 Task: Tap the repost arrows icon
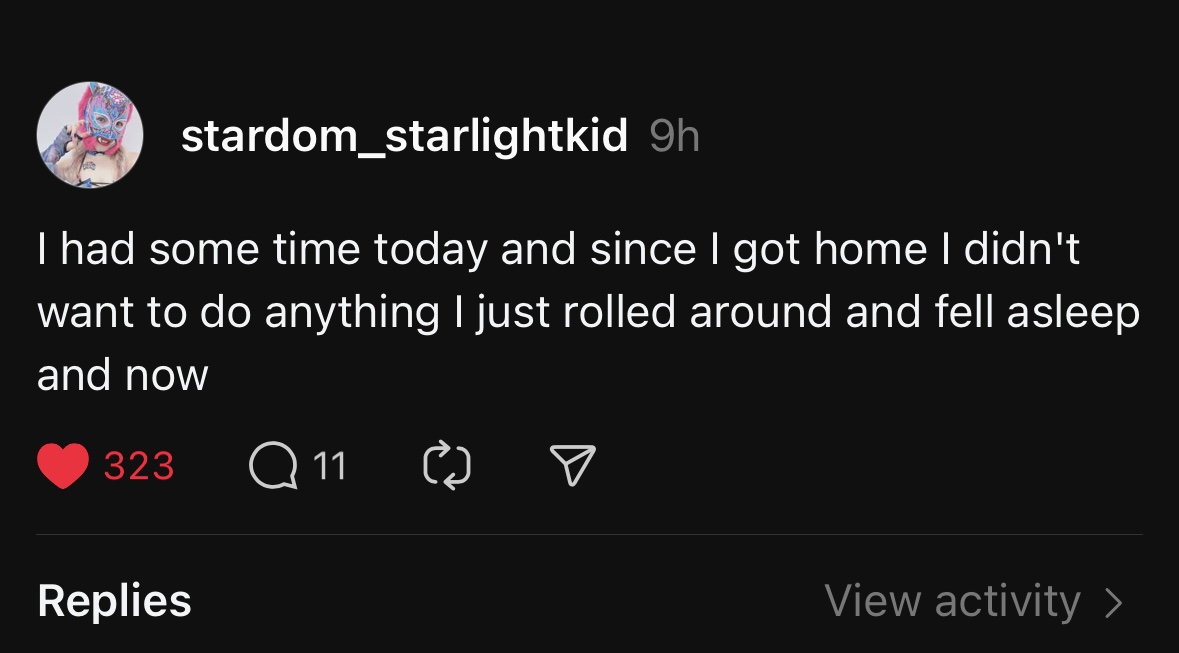pyautogui.click(x=447, y=466)
